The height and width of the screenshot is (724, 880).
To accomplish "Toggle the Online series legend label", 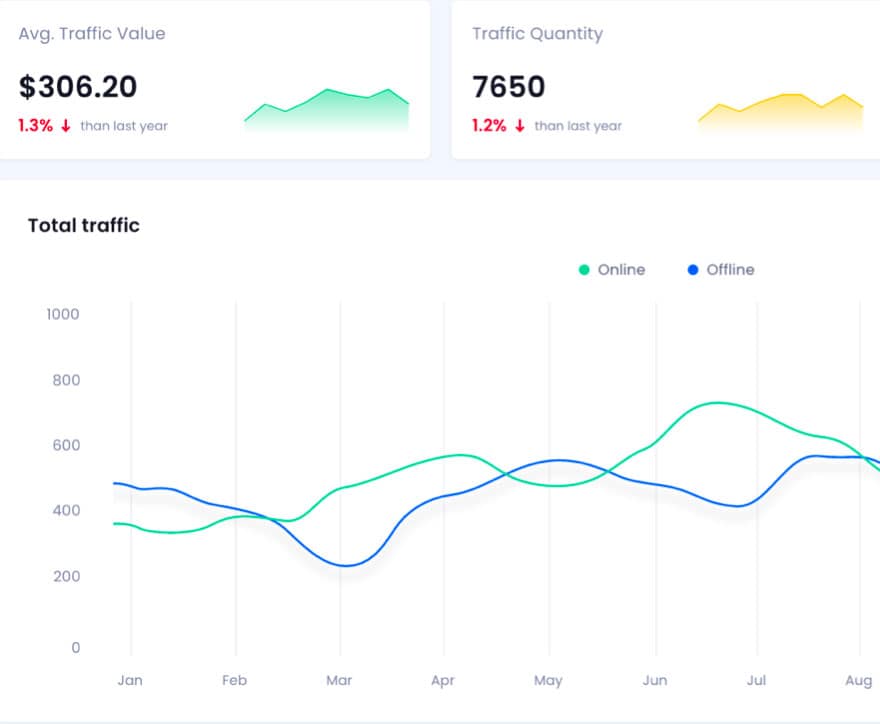I will pyautogui.click(x=621, y=270).
